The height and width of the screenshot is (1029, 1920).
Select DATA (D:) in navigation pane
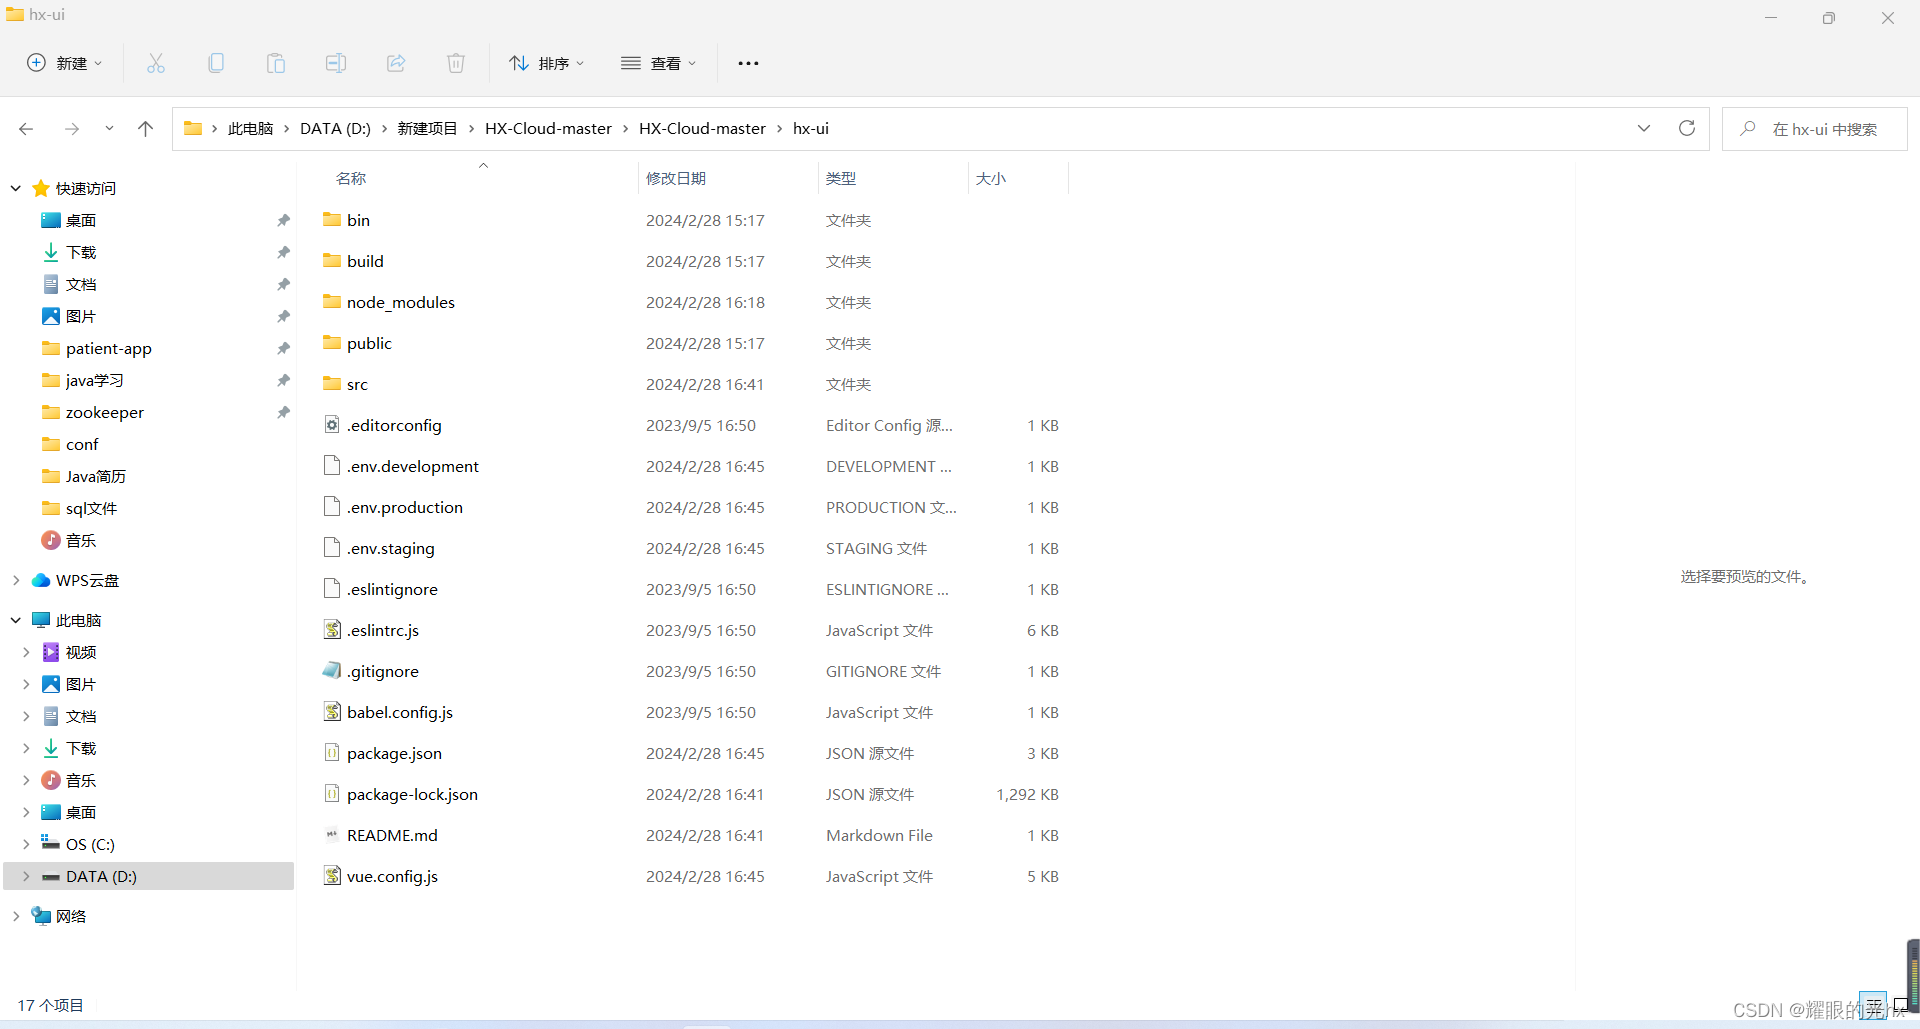point(149,876)
